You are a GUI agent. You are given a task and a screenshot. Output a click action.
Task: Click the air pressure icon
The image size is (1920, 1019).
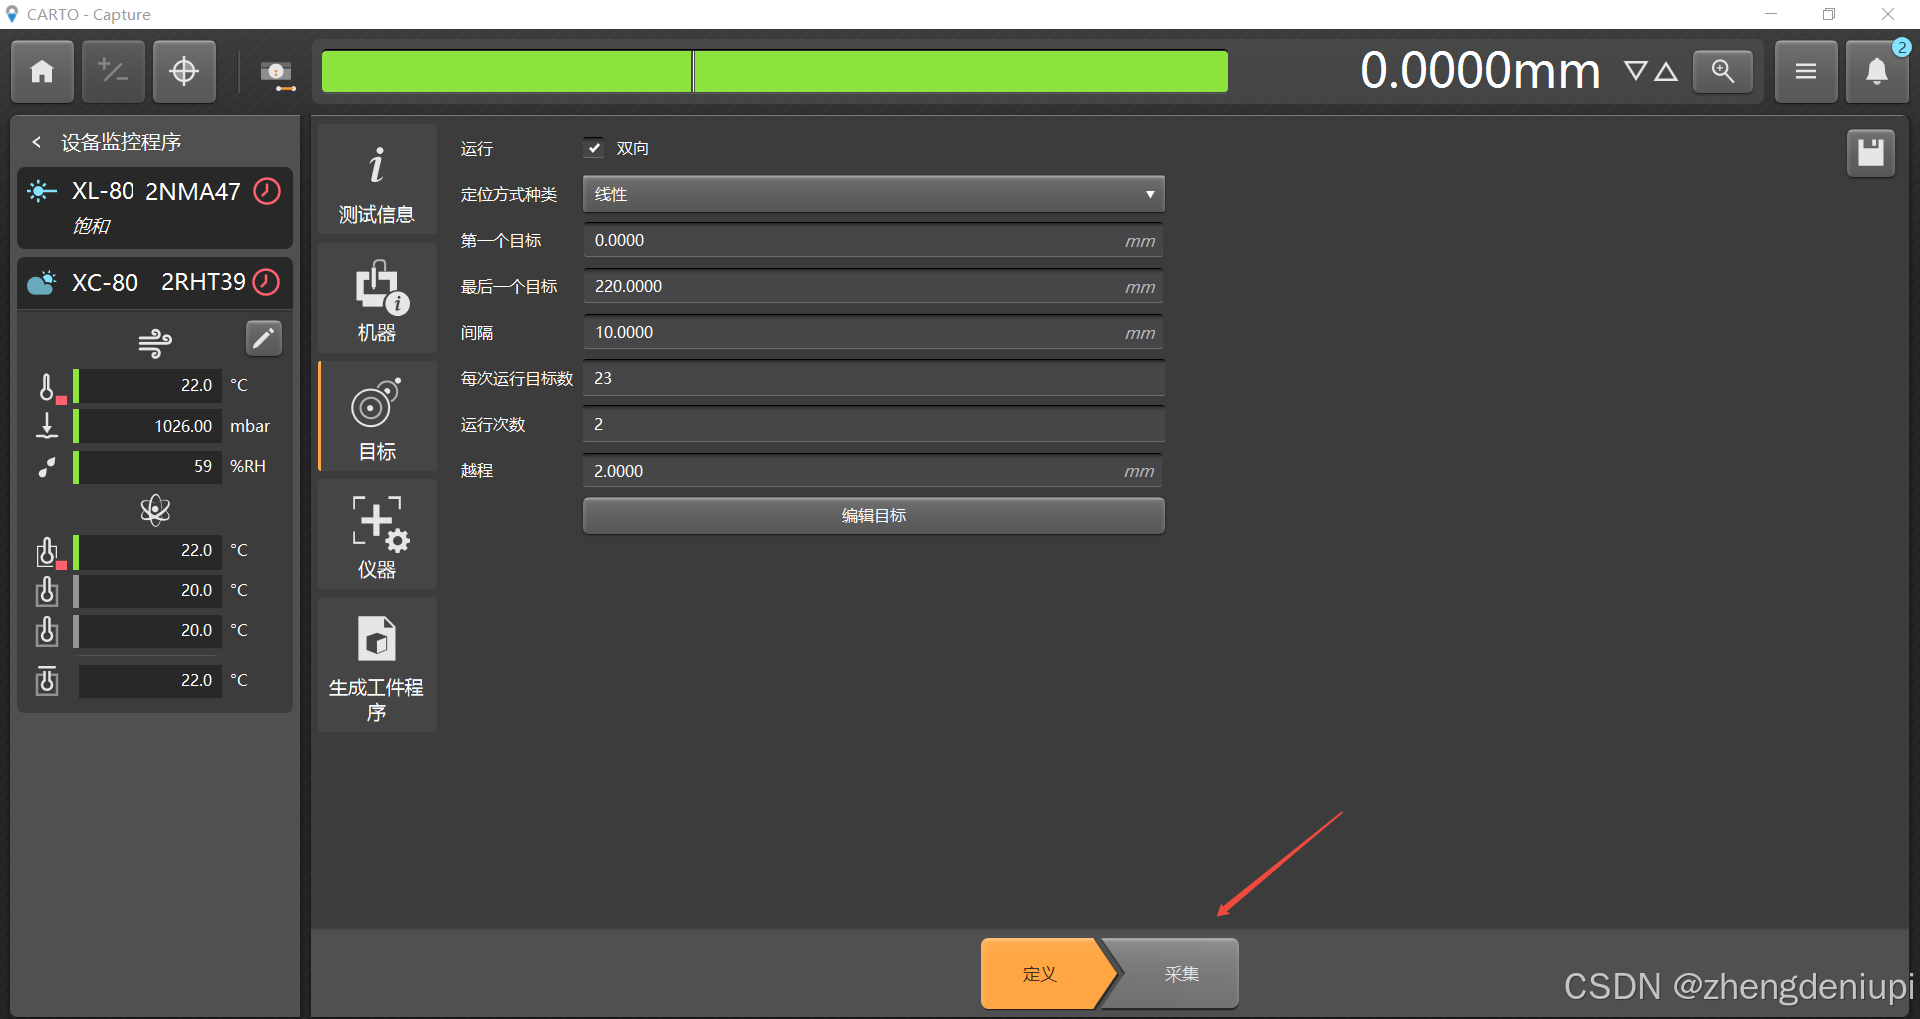pos(47,425)
